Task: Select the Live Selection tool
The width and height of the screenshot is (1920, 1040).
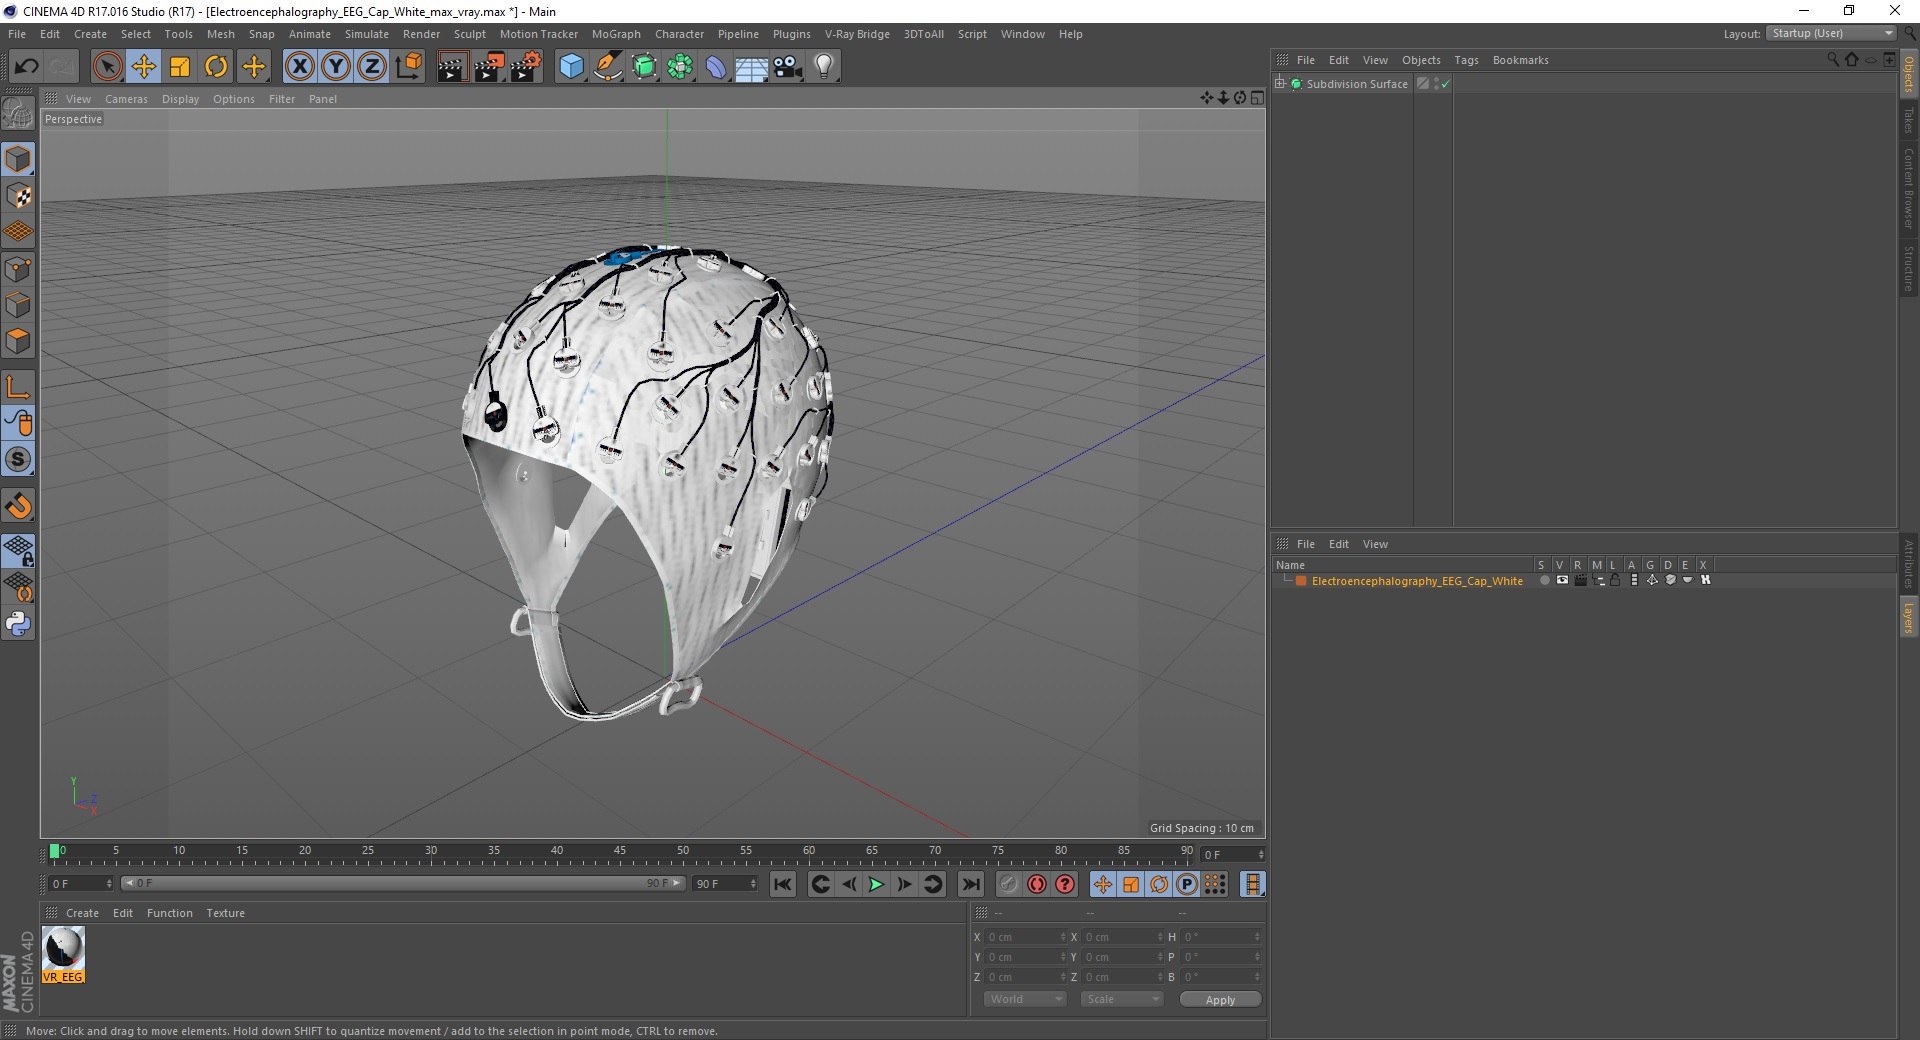Action: click(107, 67)
